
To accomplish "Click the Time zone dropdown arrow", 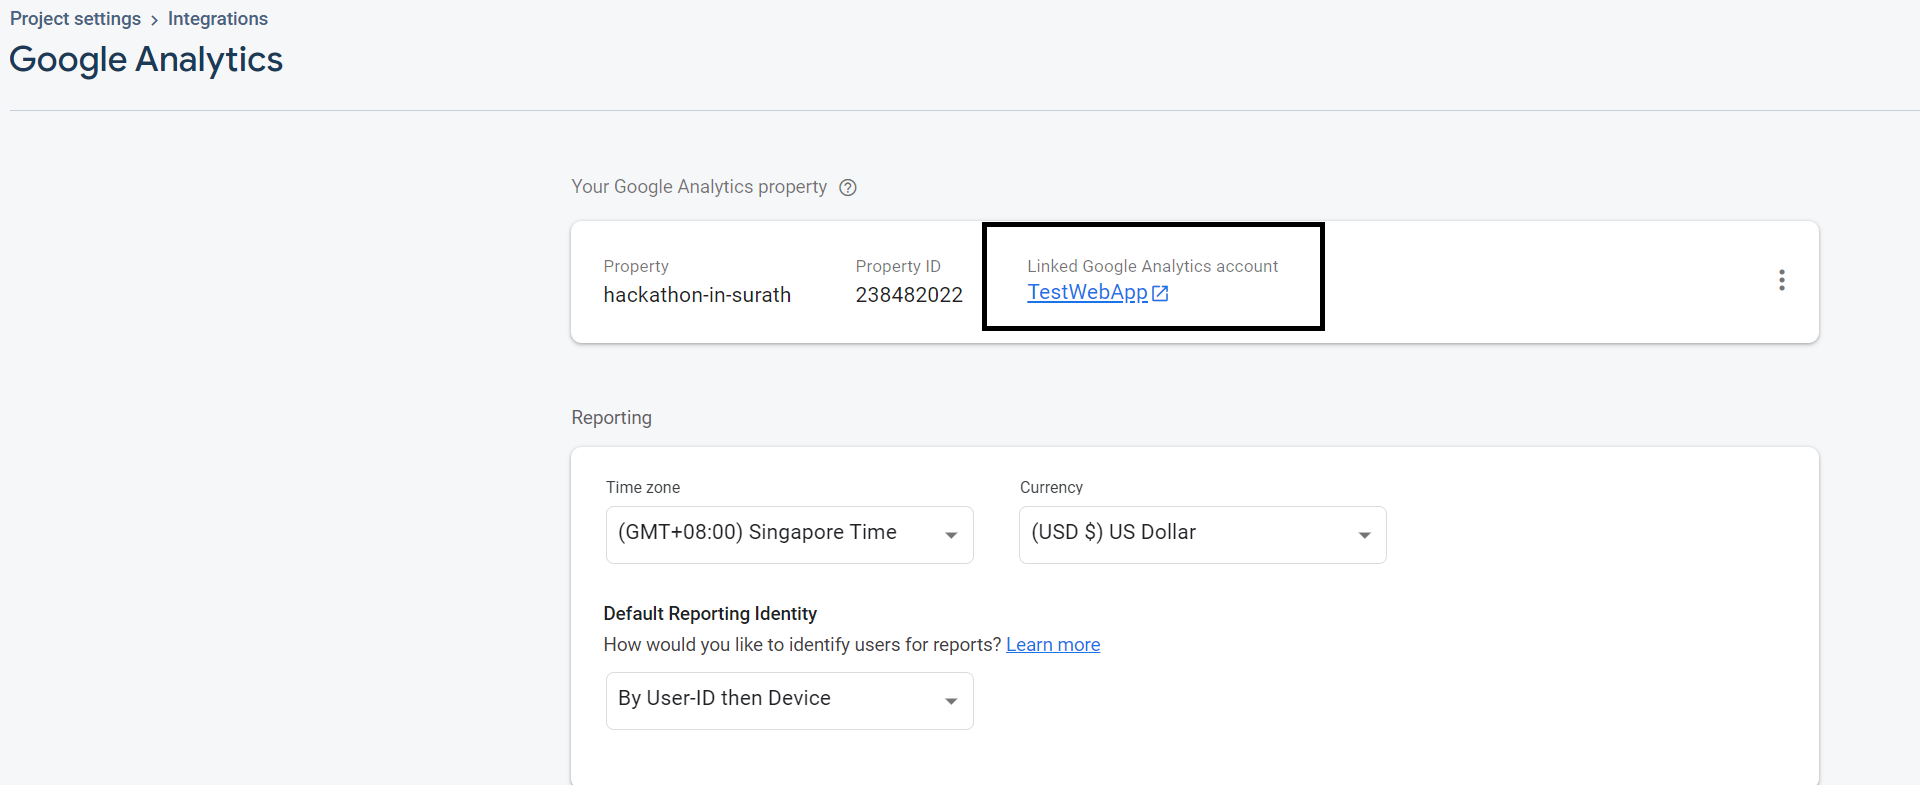I will pos(951,535).
